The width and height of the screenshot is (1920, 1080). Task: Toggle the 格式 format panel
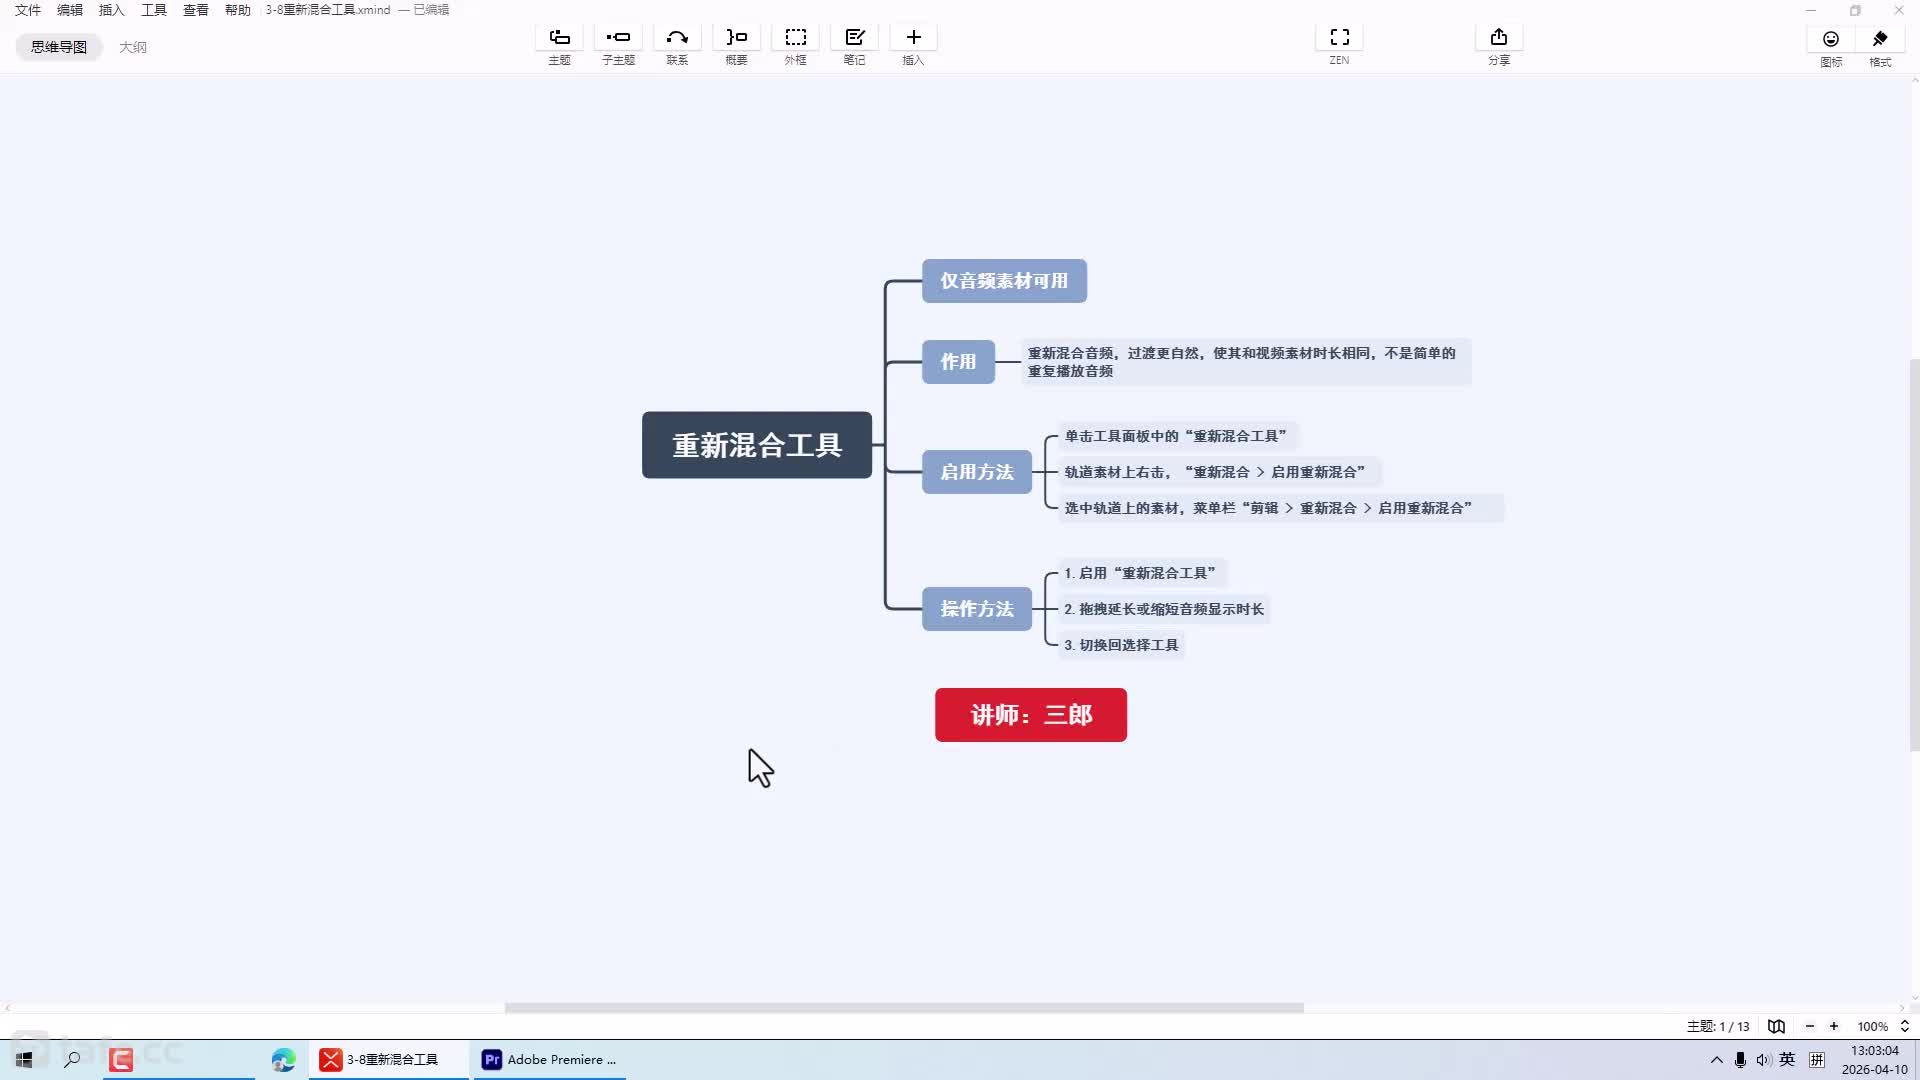(1880, 47)
